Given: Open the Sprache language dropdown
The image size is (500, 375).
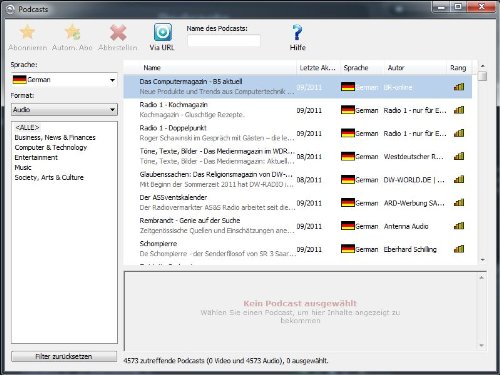Looking at the screenshot, I should click(x=64, y=80).
